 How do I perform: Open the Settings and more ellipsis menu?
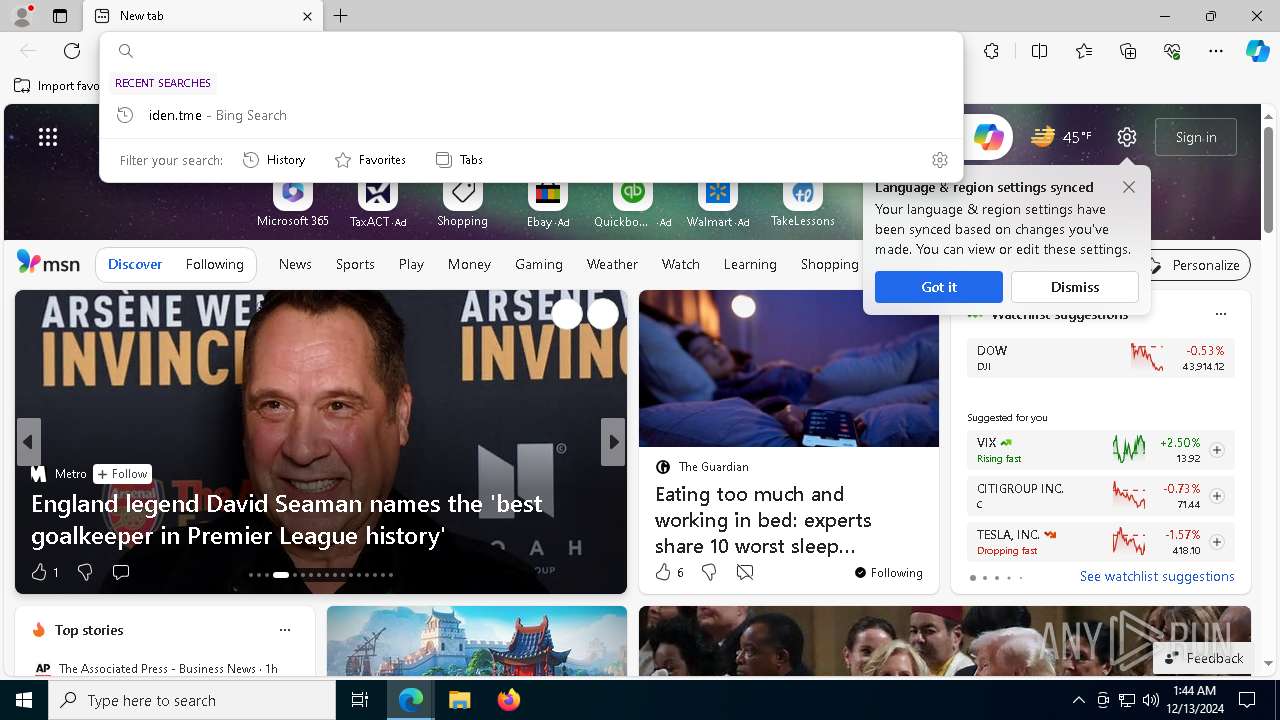[x=1216, y=51]
